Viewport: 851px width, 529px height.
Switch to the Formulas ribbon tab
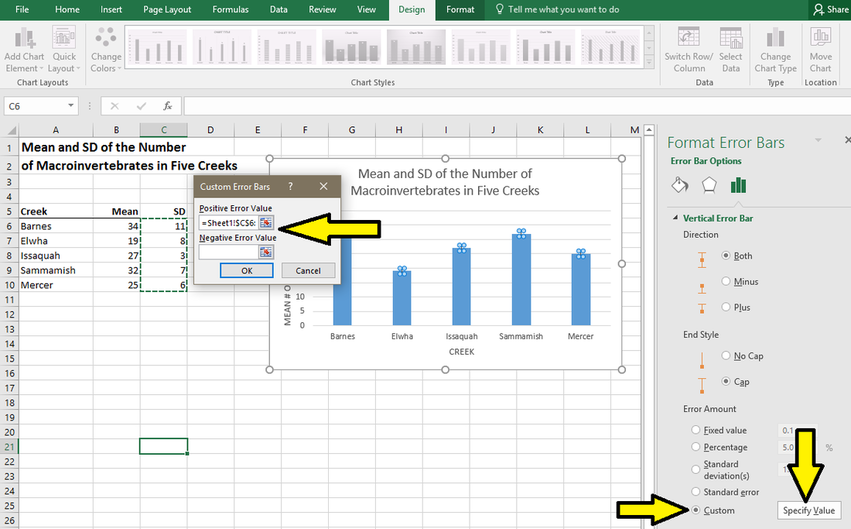pos(230,9)
